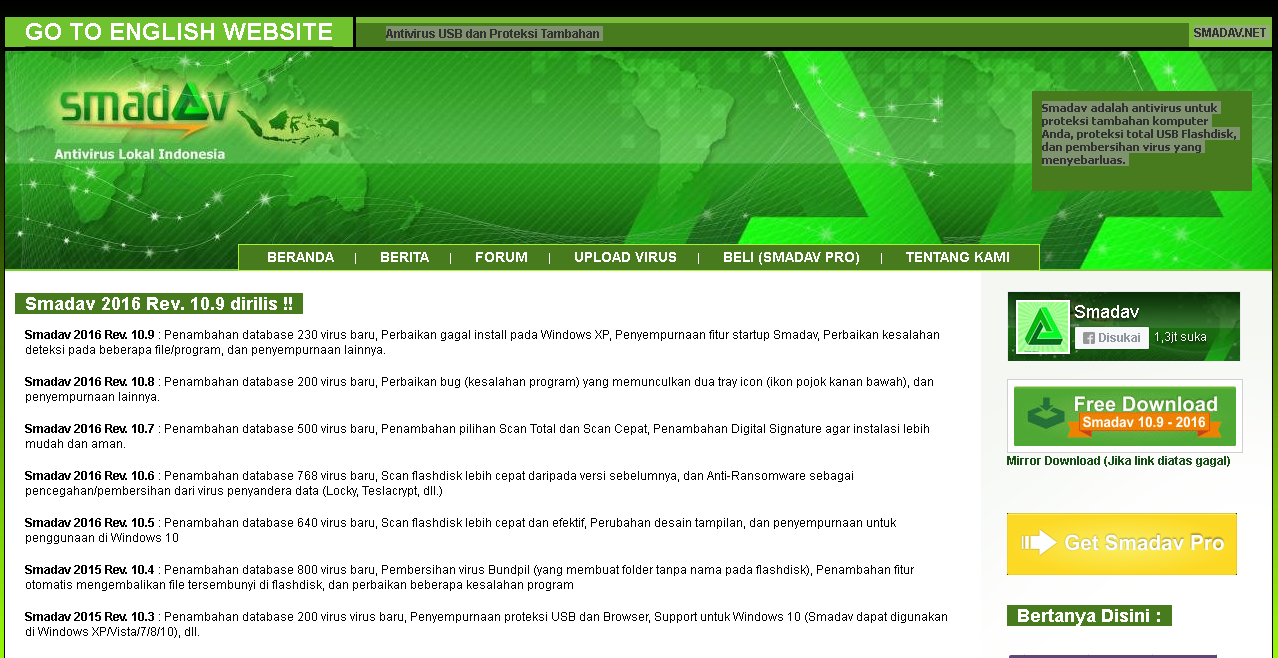The height and width of the screenshot is (658, 1278).
Task: Click the Smadav title in Facebook widget
Action: 1106,312
